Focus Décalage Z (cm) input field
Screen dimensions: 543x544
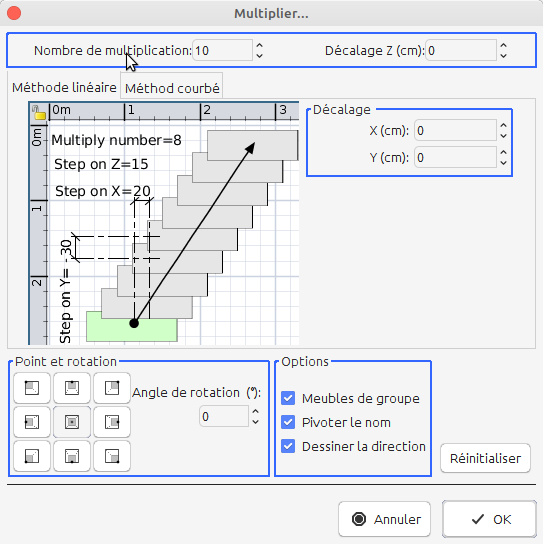point(461,51)
